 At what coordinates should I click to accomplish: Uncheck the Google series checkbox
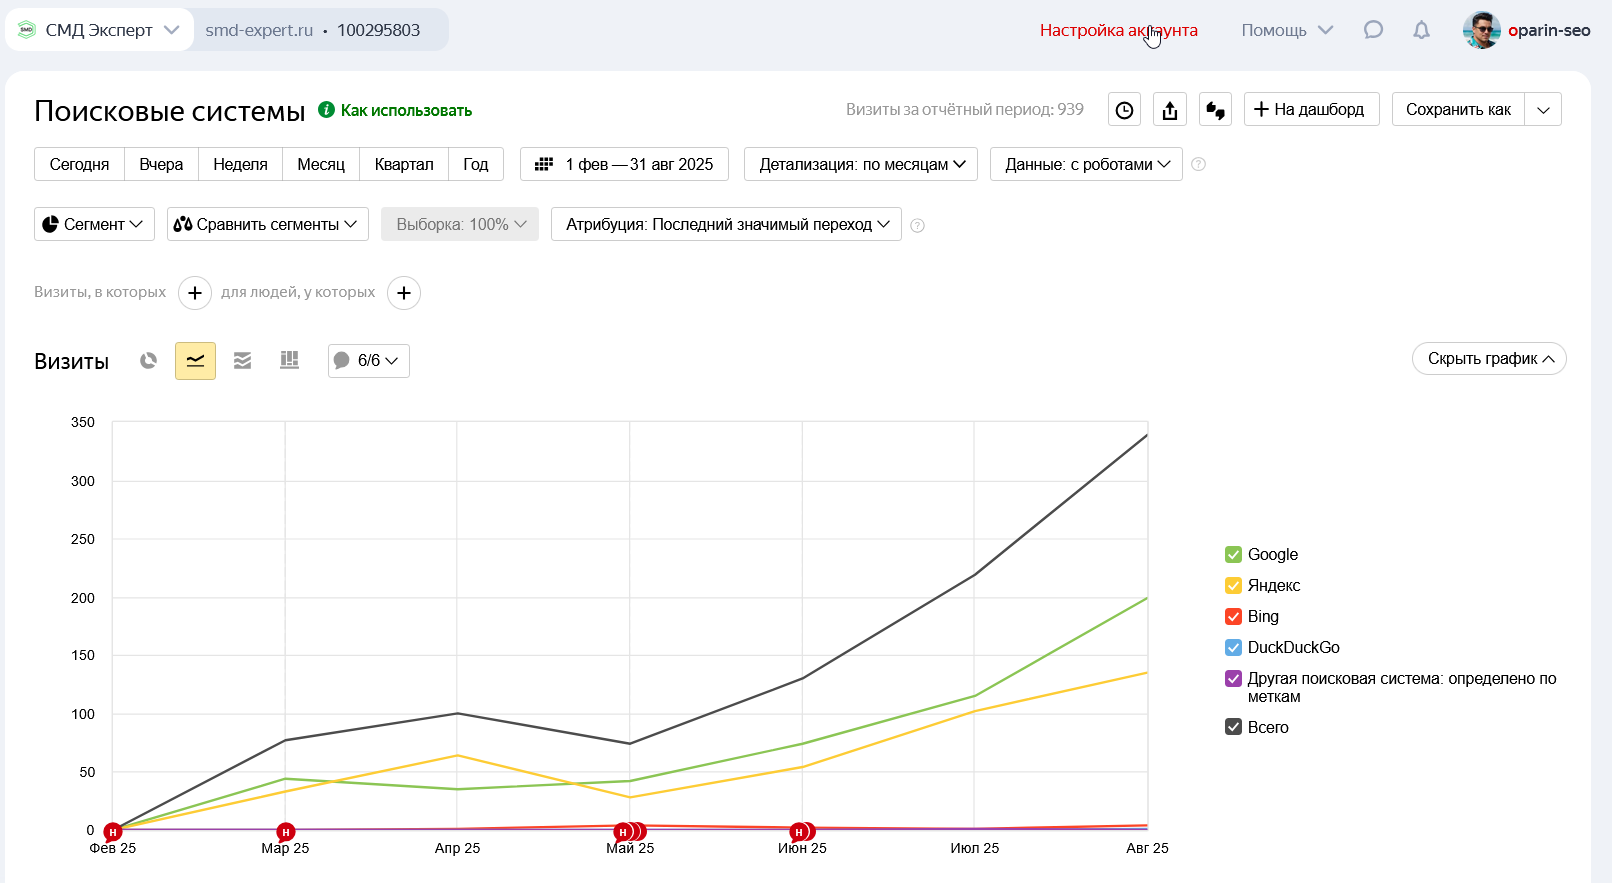point(1233,555)
